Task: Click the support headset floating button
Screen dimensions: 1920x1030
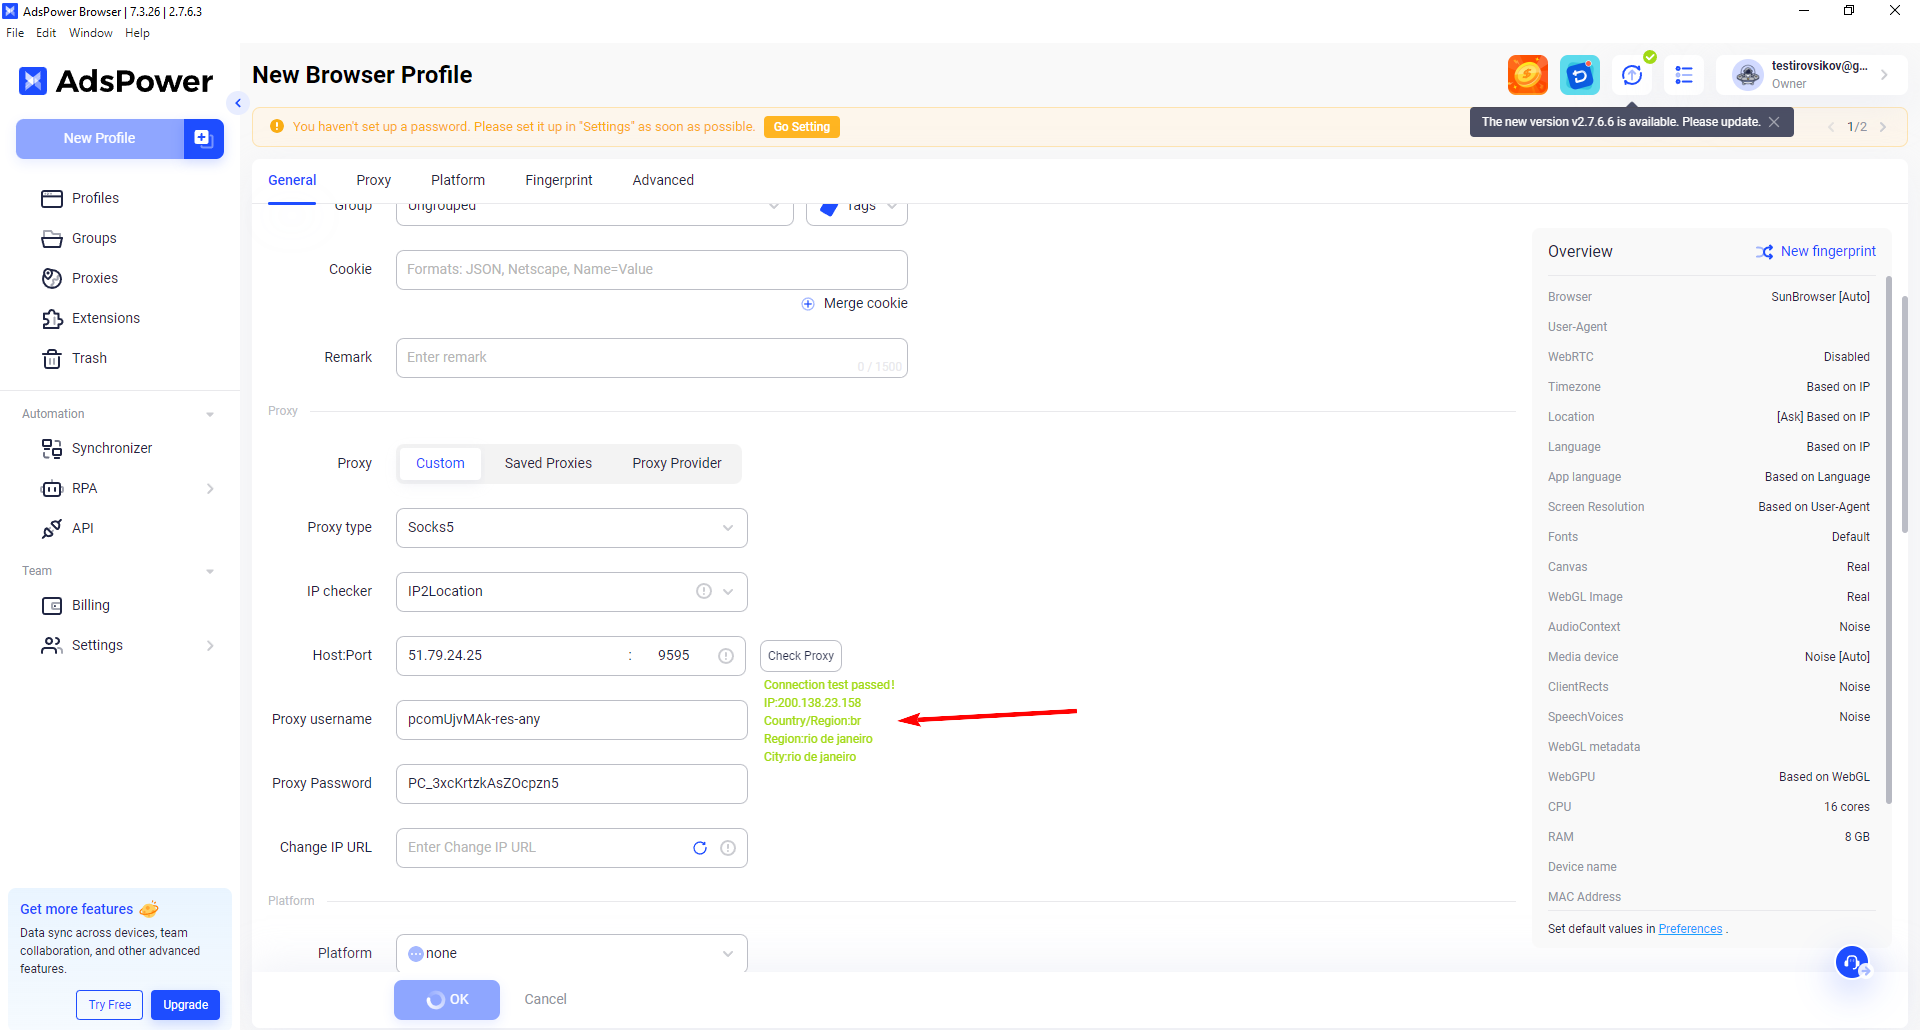Action: pos(1852,962)
